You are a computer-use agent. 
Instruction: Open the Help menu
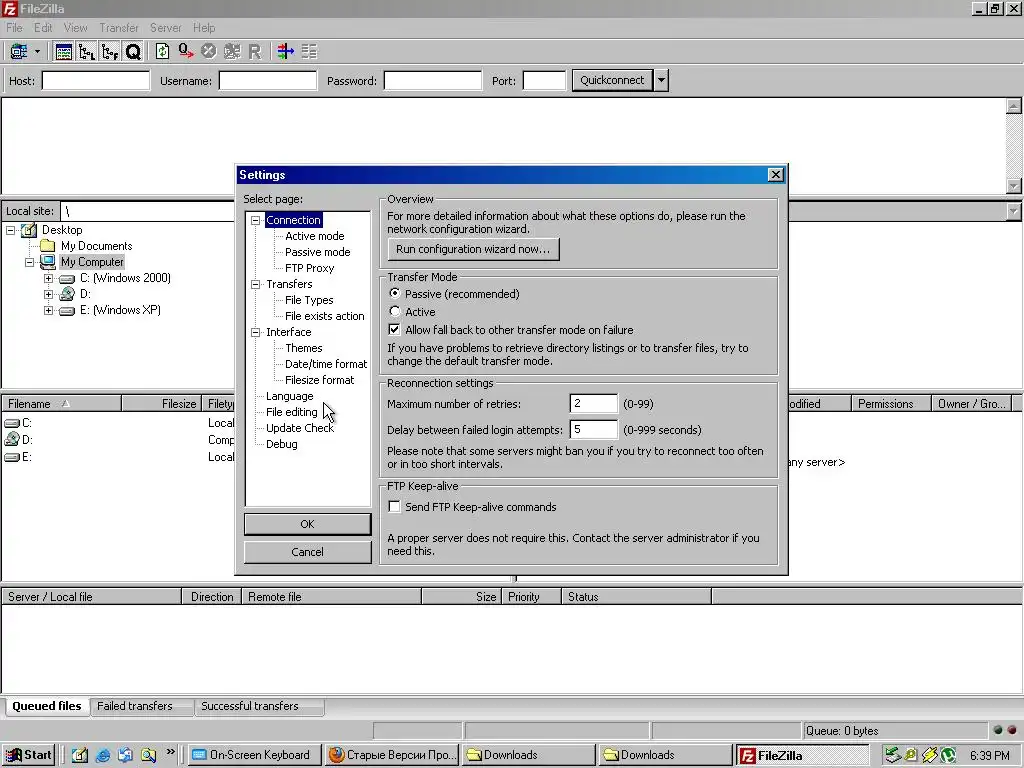coord(204,28)
